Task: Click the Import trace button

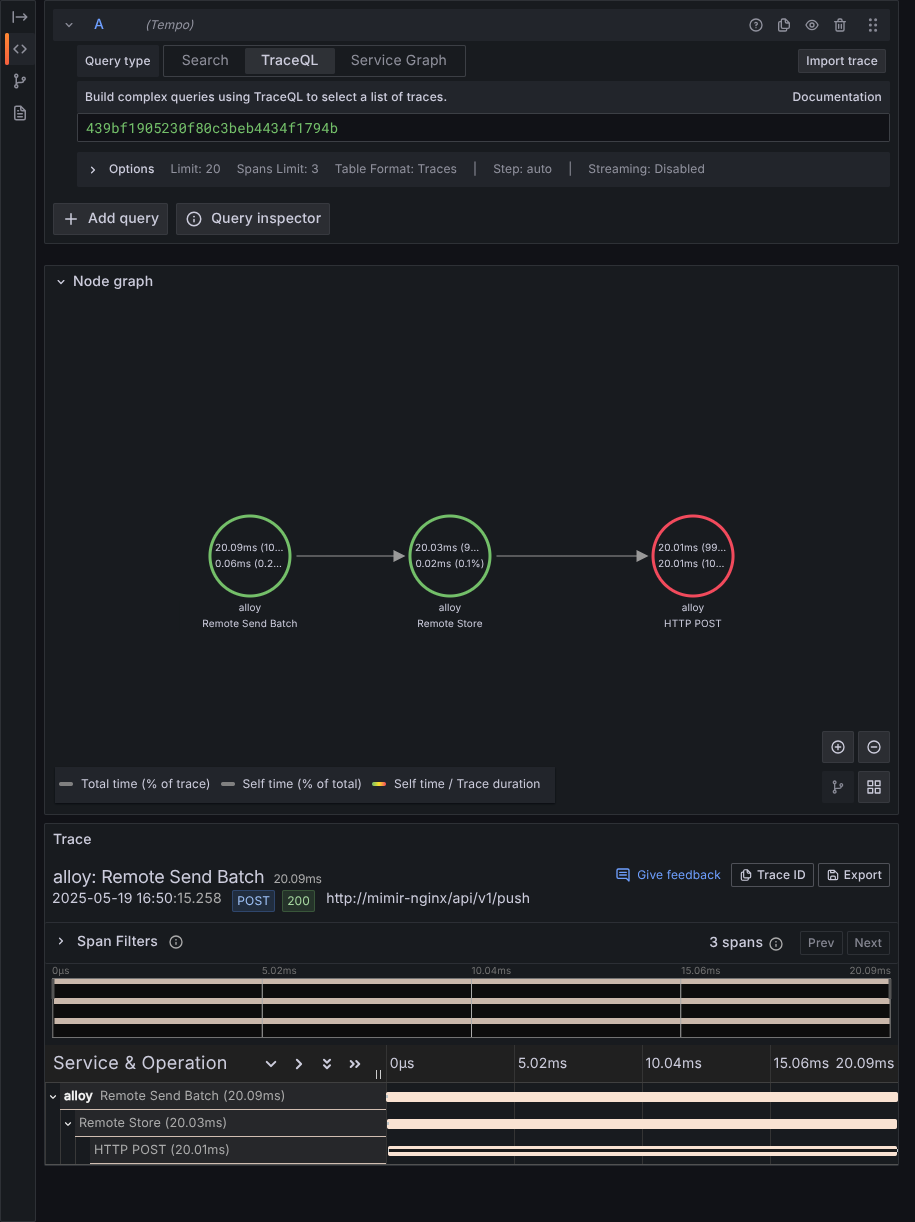Action: coord(841,61)
